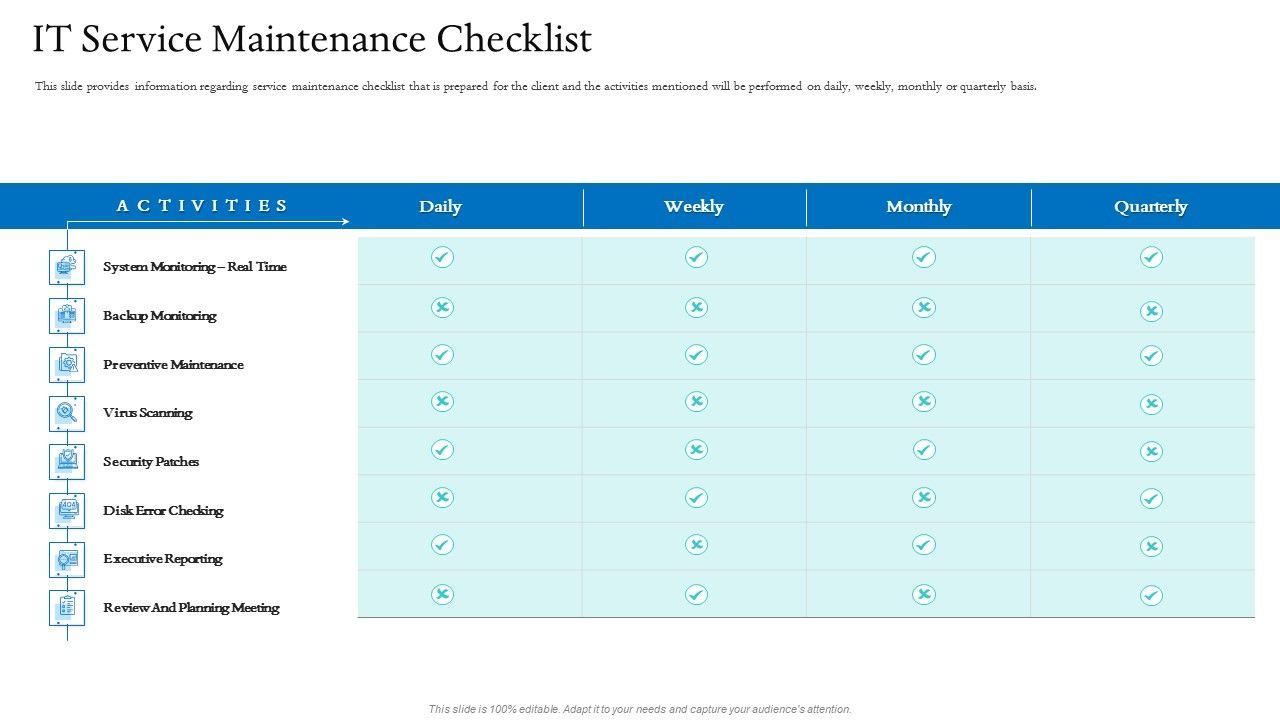This screenshot has height=720, width=1280.
Task: Select the IT Service Maintenance Checklist title
Action: point(312,39)
